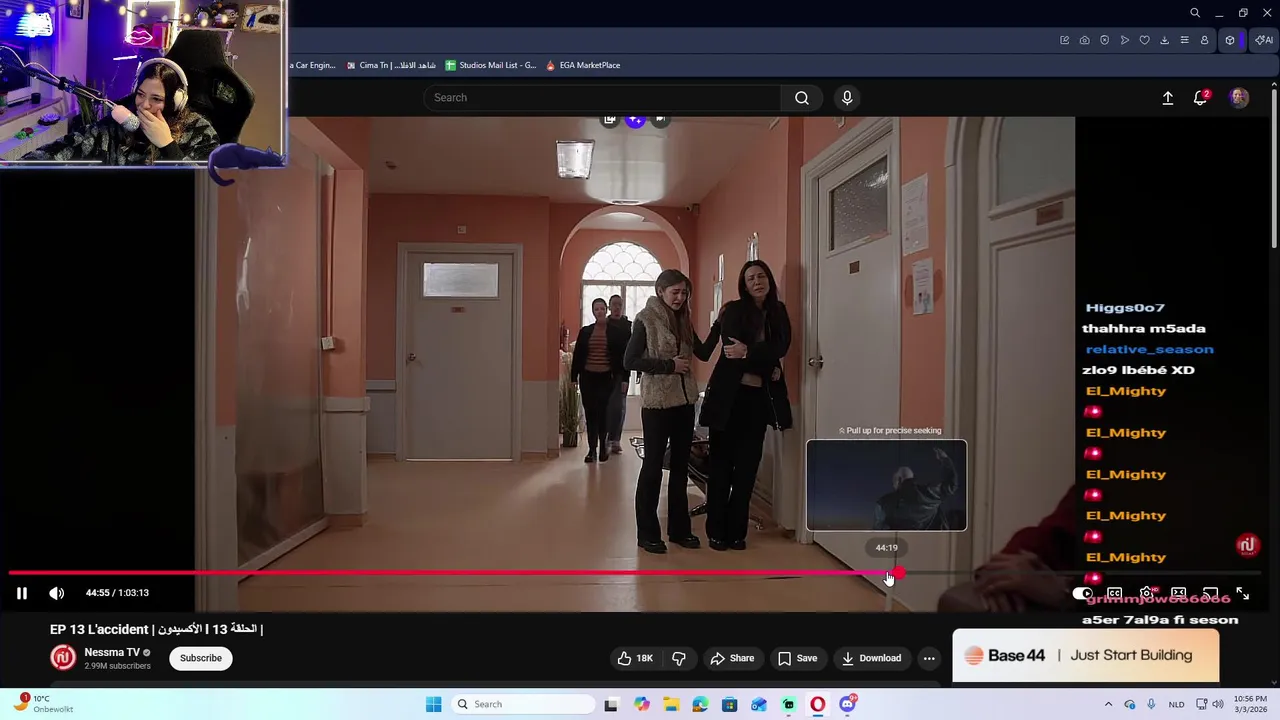This screenshot has width=1280, height=720.
Task: Open Microsoft Store from taskbar
Action: [729, 704]
